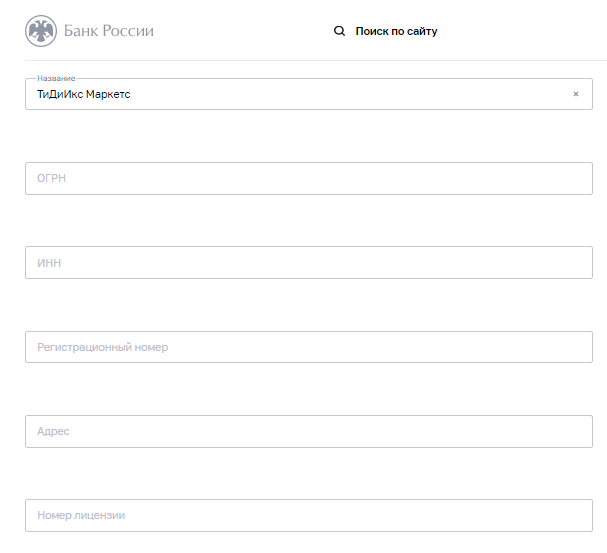Focus the Регистрационный номер field
This screenshot has width=607, height=553.
309,347
